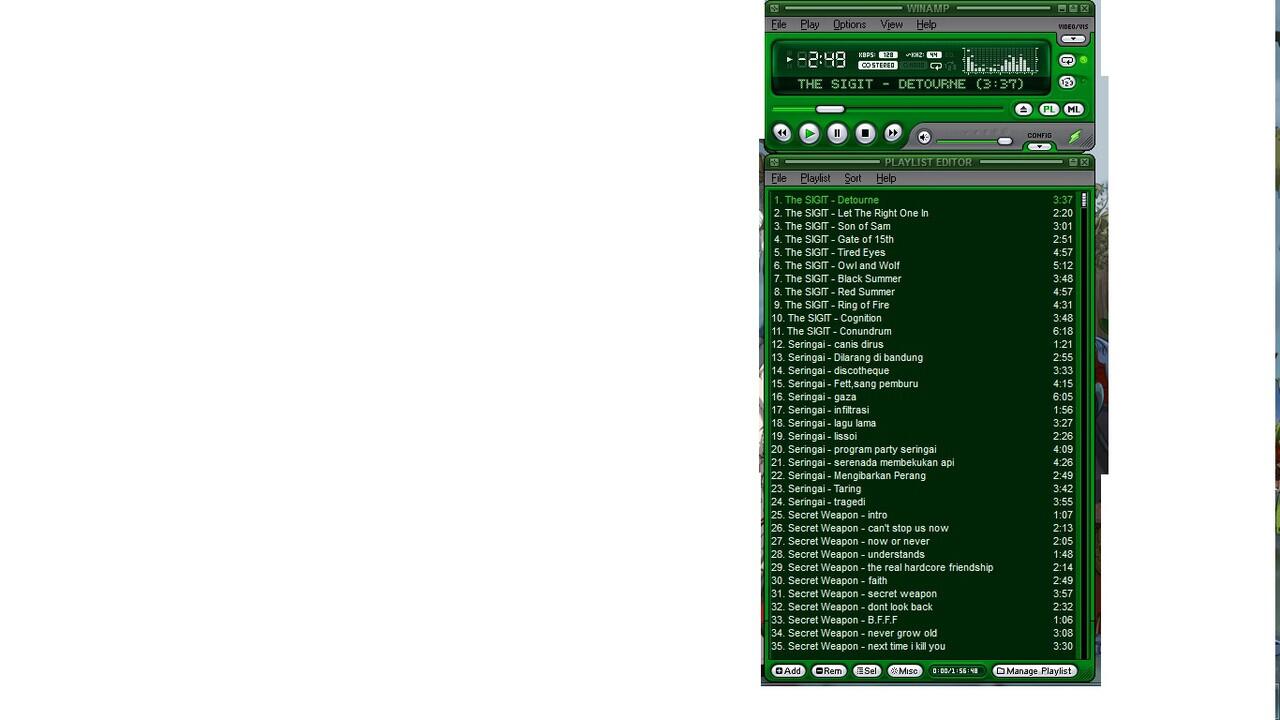Skip to previous track in Winamp
The height and width of the screenshot is (720, 1280).
tap(782, 133)
